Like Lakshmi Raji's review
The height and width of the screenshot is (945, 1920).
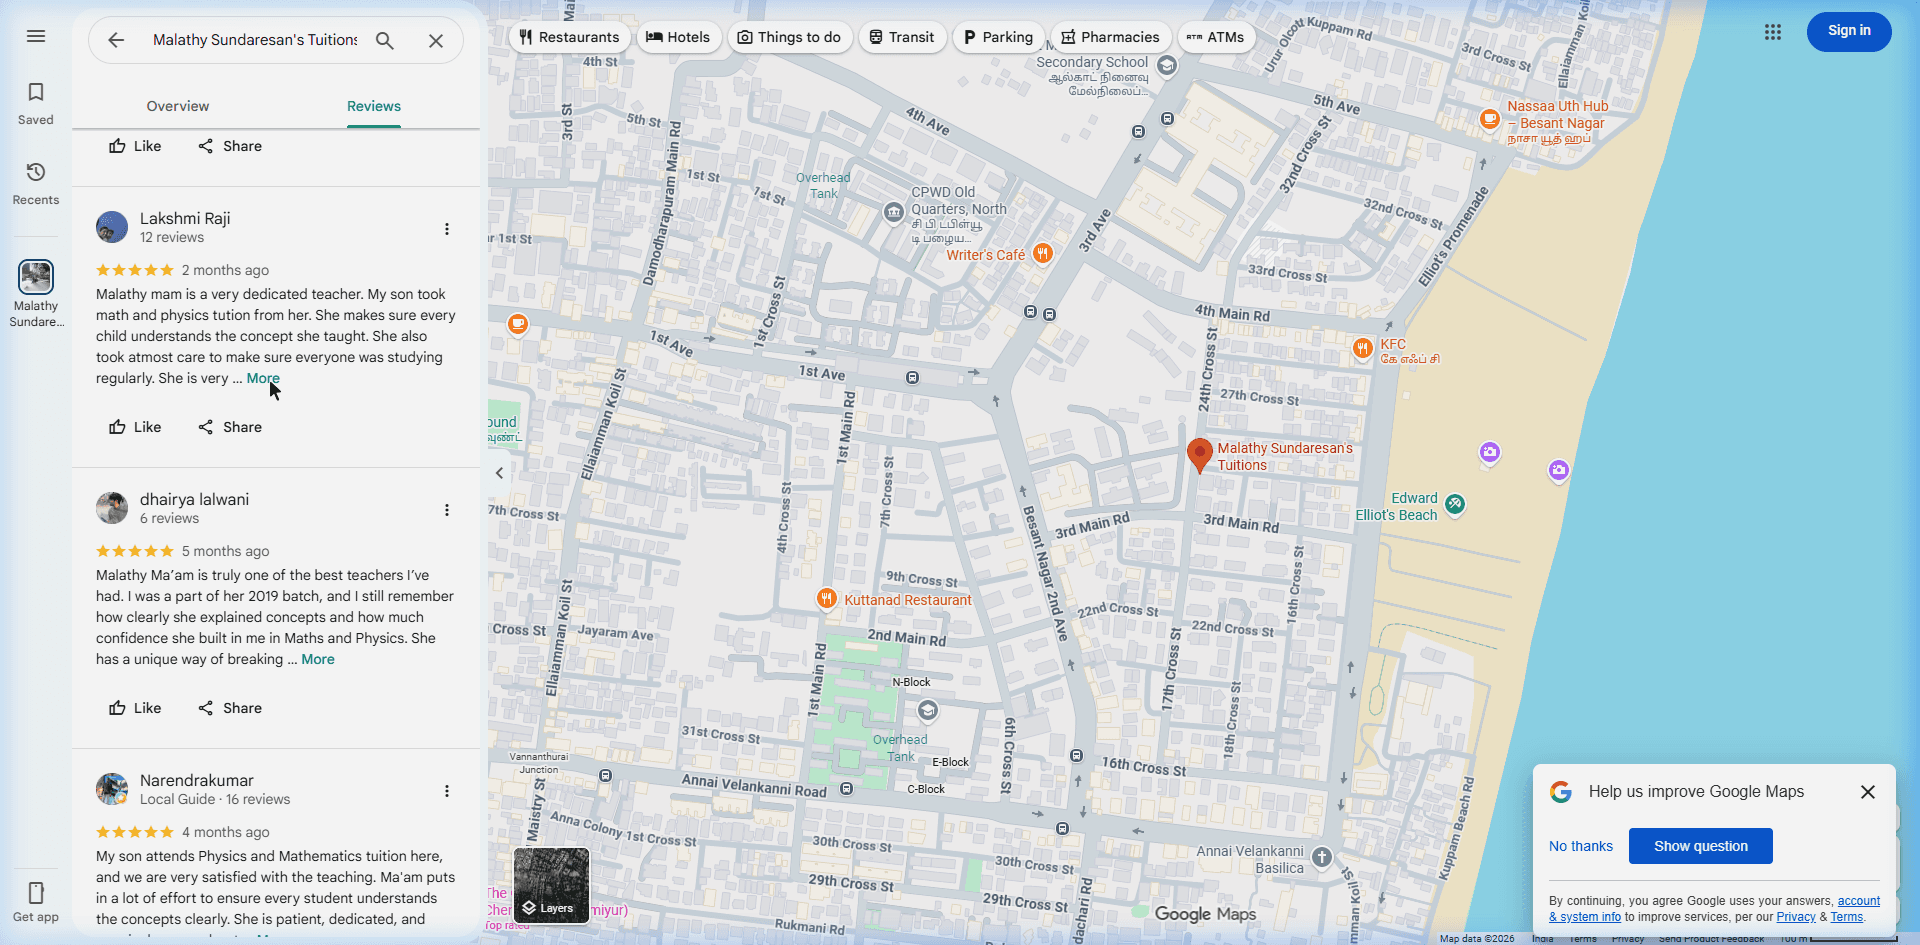point(135,427)
